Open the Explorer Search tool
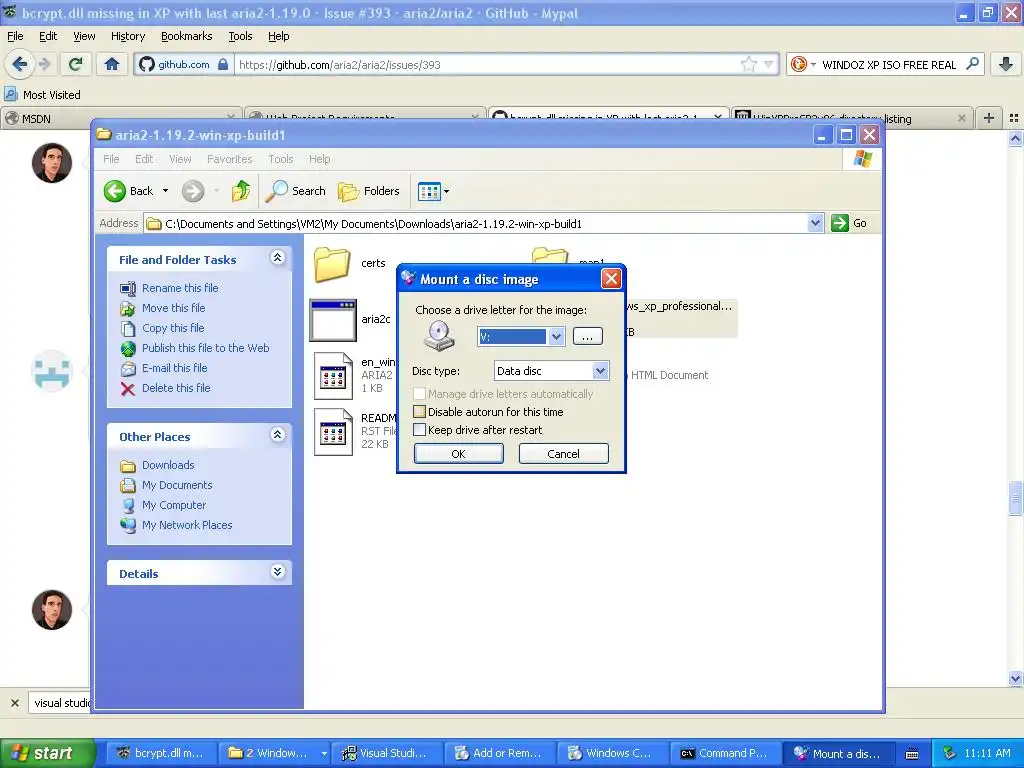Screen dimensions: 1024x768 tap(296, 191)
